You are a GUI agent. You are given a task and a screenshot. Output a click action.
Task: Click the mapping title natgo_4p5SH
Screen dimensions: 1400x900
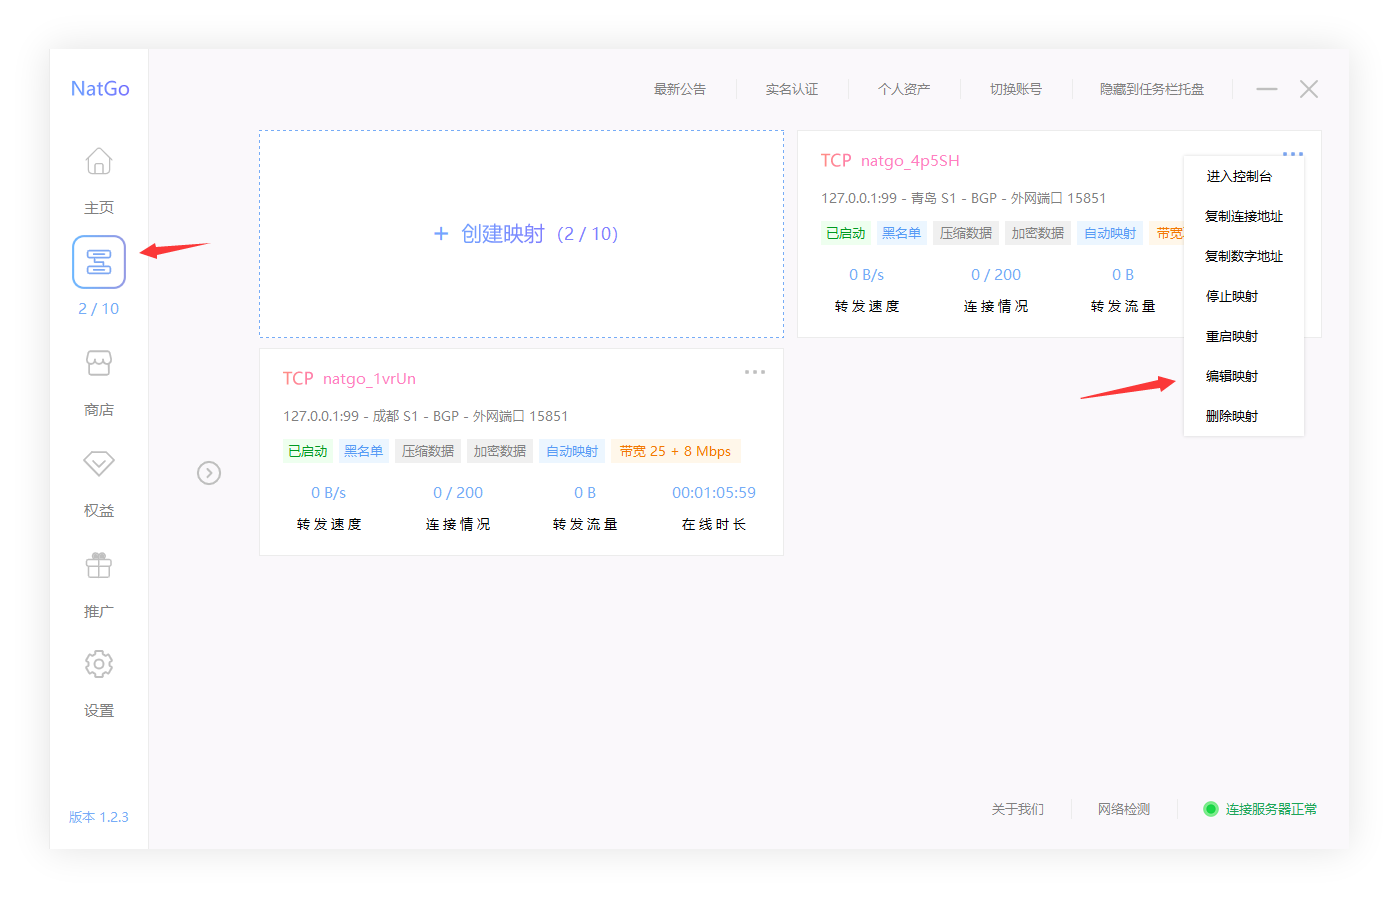tap(910, 161)
